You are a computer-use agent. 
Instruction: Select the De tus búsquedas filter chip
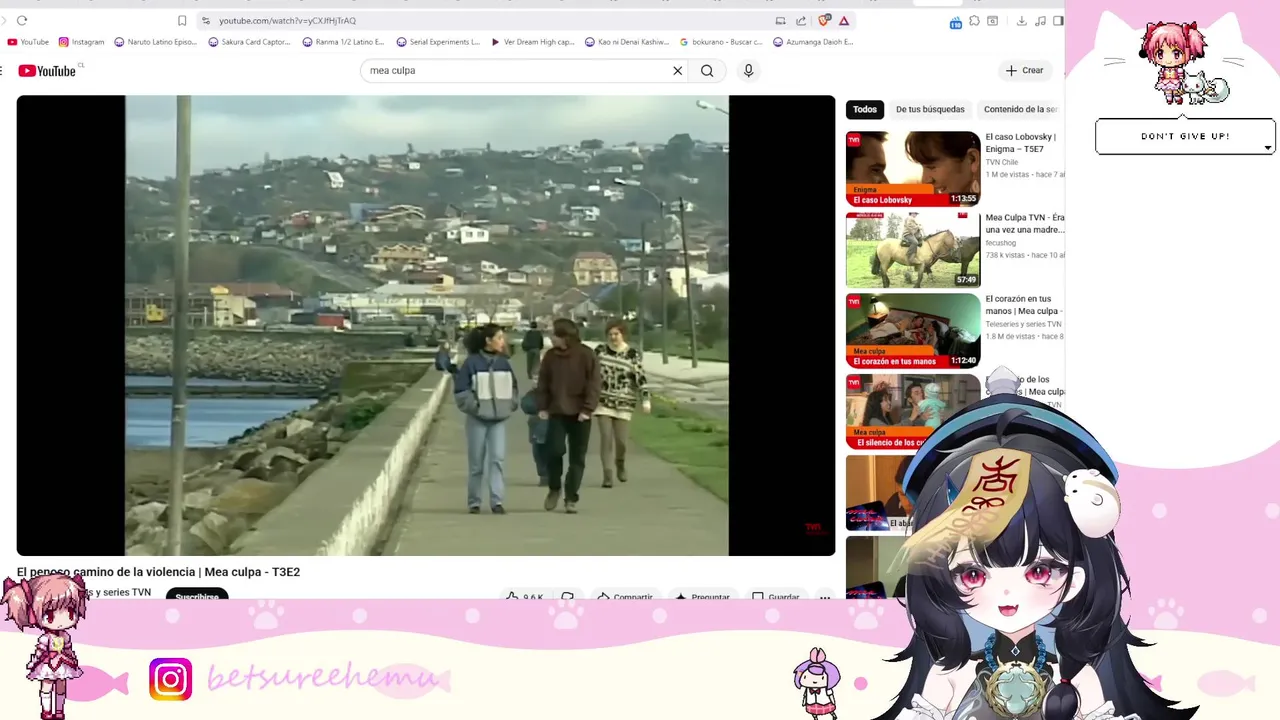pyautogui.click(x=930, y=110)
